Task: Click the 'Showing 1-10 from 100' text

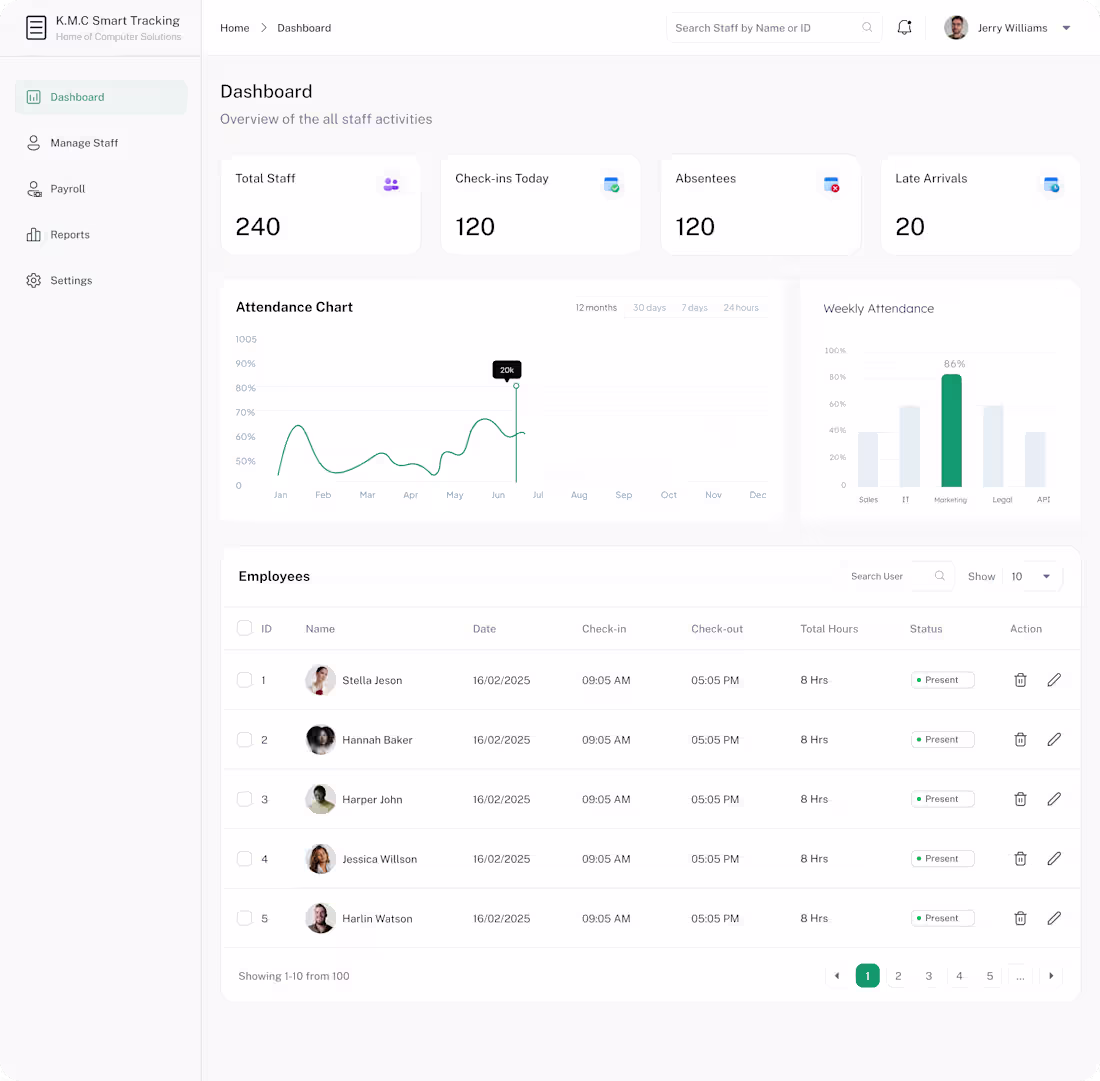Action: pyautogui.click(x=294, y=976)
